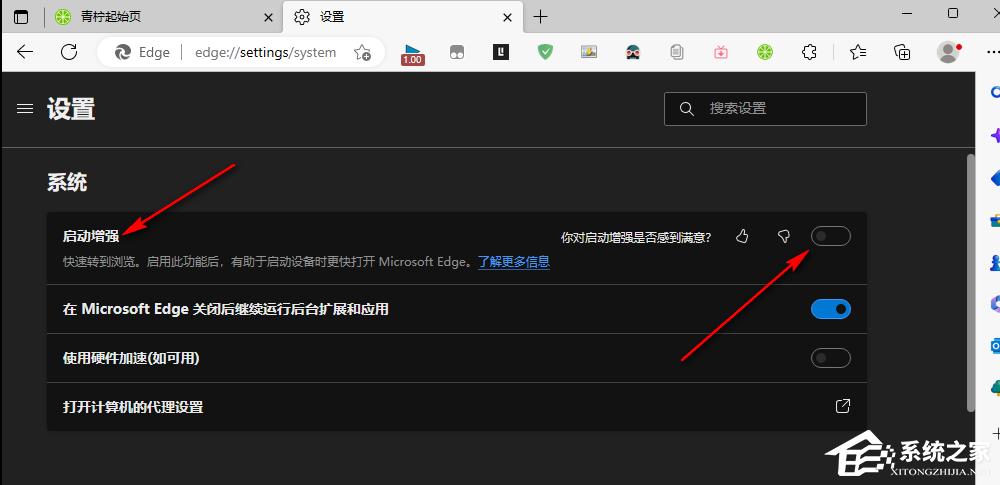
Task: Open the Collections icon
Action: pos(902,52)
